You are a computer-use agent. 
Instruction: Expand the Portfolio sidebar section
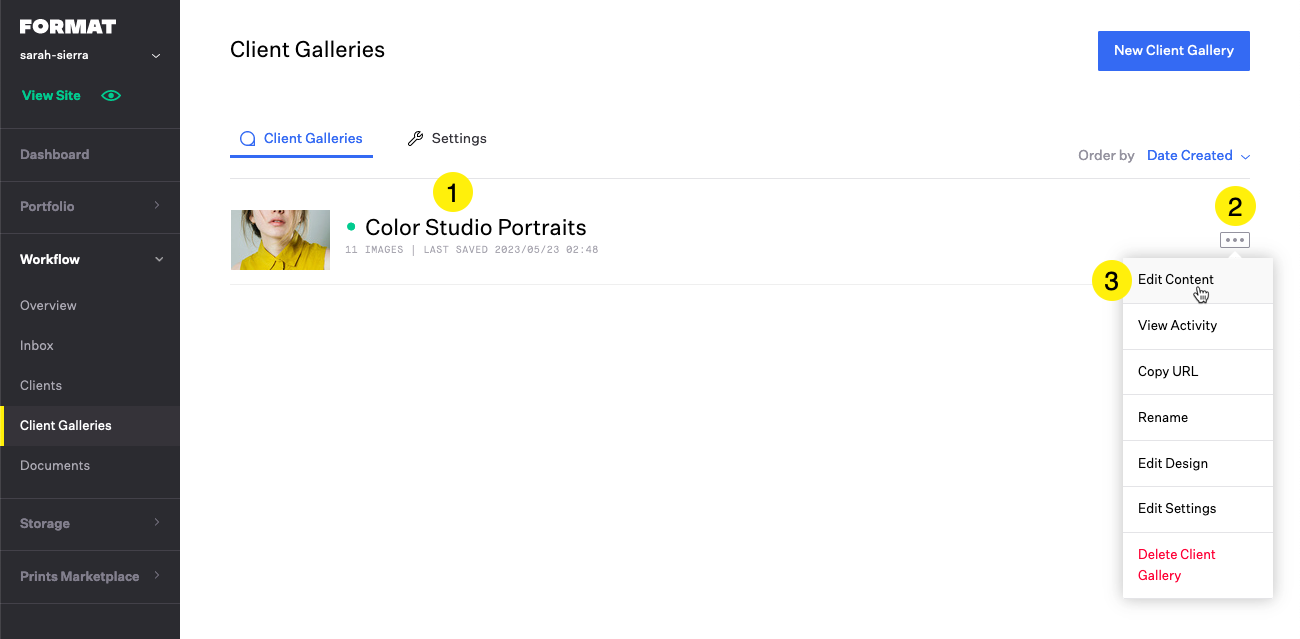click(x=90, y=206)
